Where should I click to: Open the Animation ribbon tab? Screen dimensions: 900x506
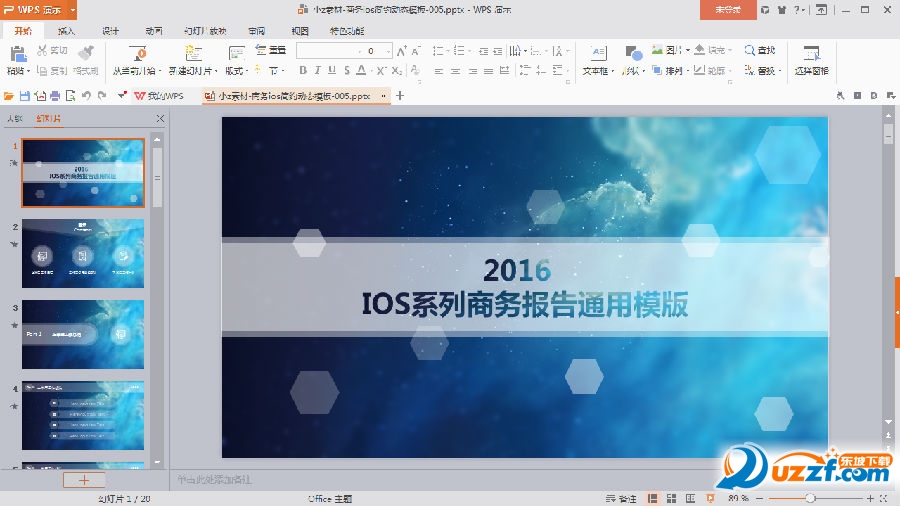pos(154,31)
